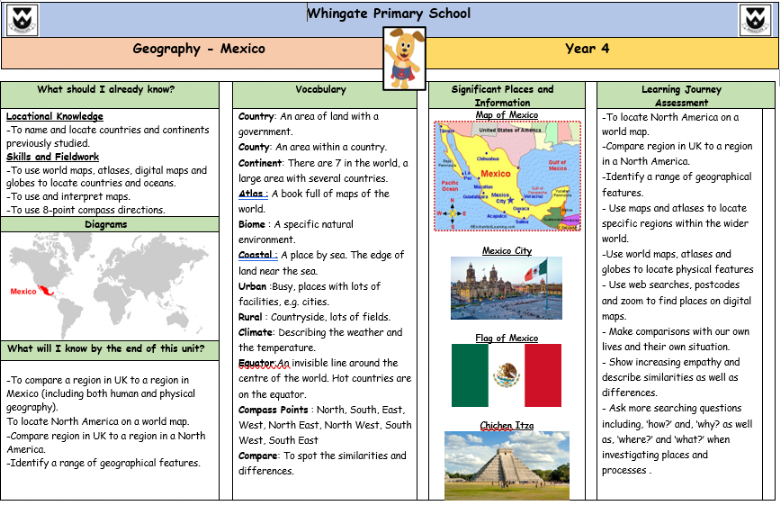
Task: Click the eagle emblem on the Mexican flag
Action: click(x=506, y=375)
